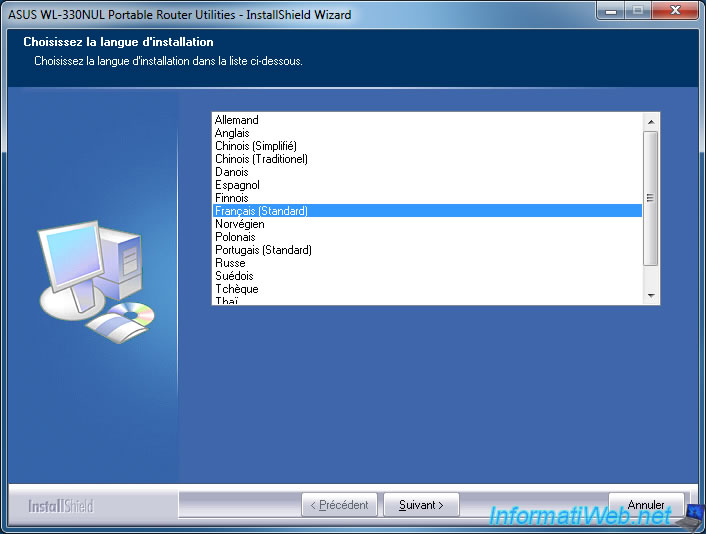Select the highlighted Français (Standard) entry
The width and height of the screenshot is (706, 534).
427,211
